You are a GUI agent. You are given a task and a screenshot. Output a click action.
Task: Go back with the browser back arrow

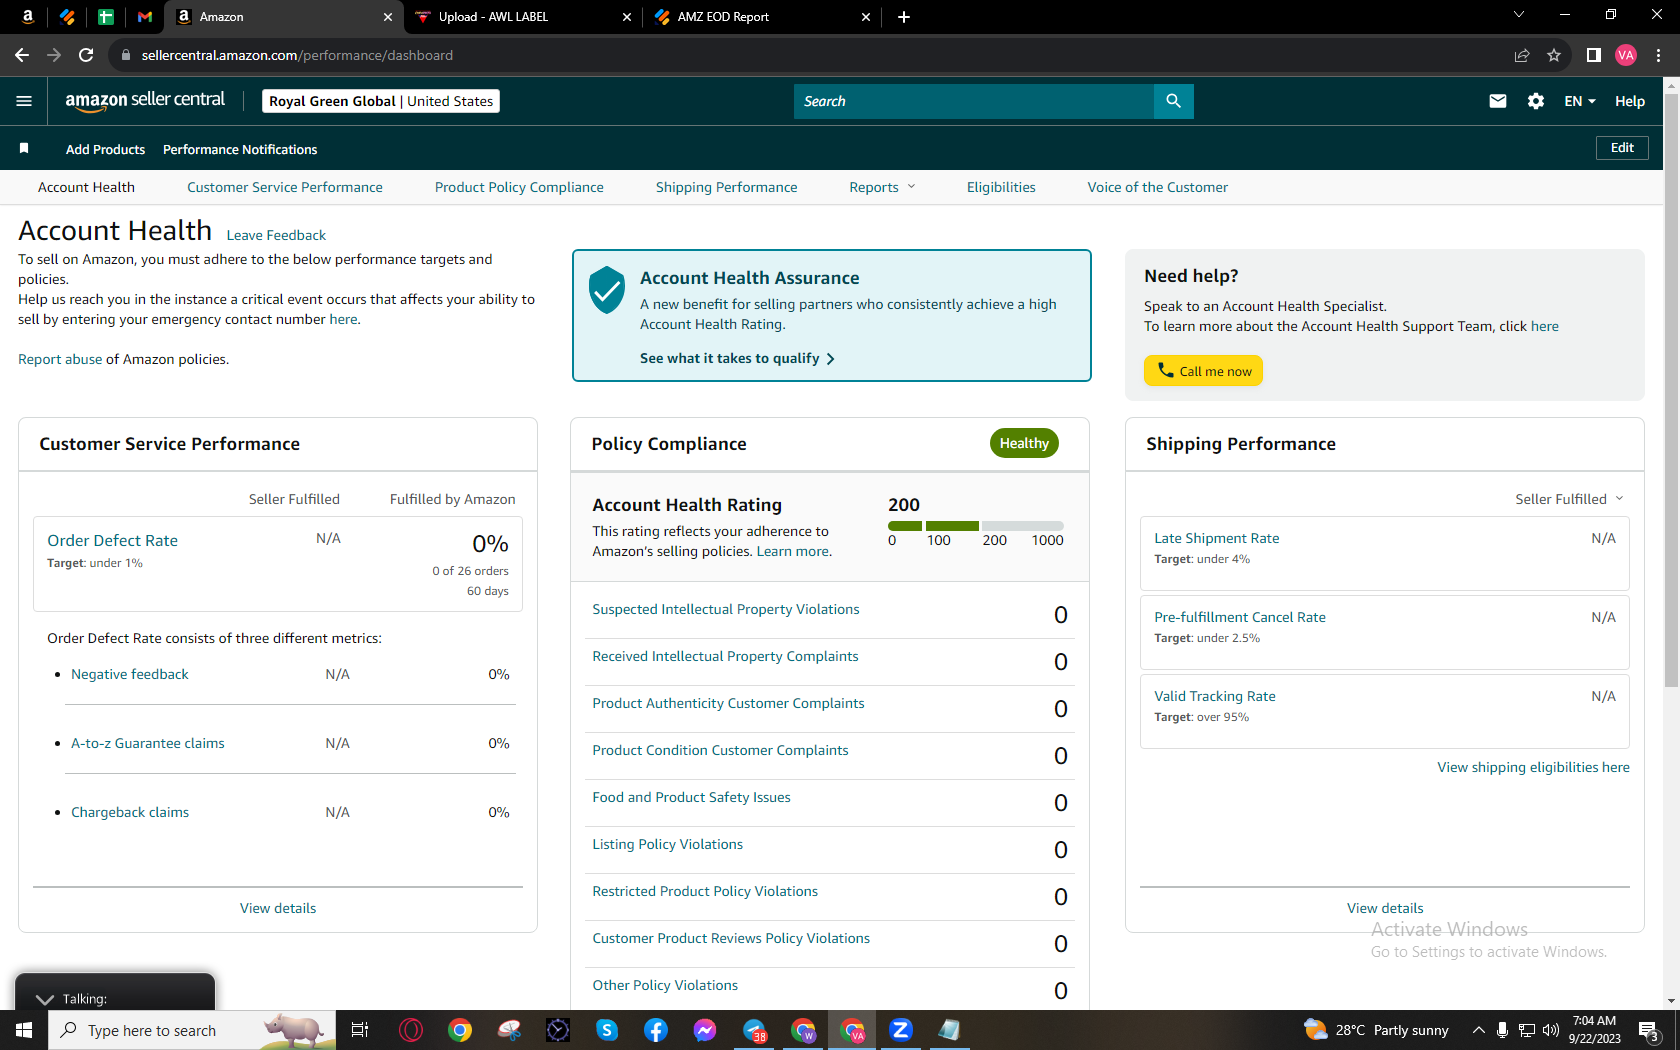(22, 55)
